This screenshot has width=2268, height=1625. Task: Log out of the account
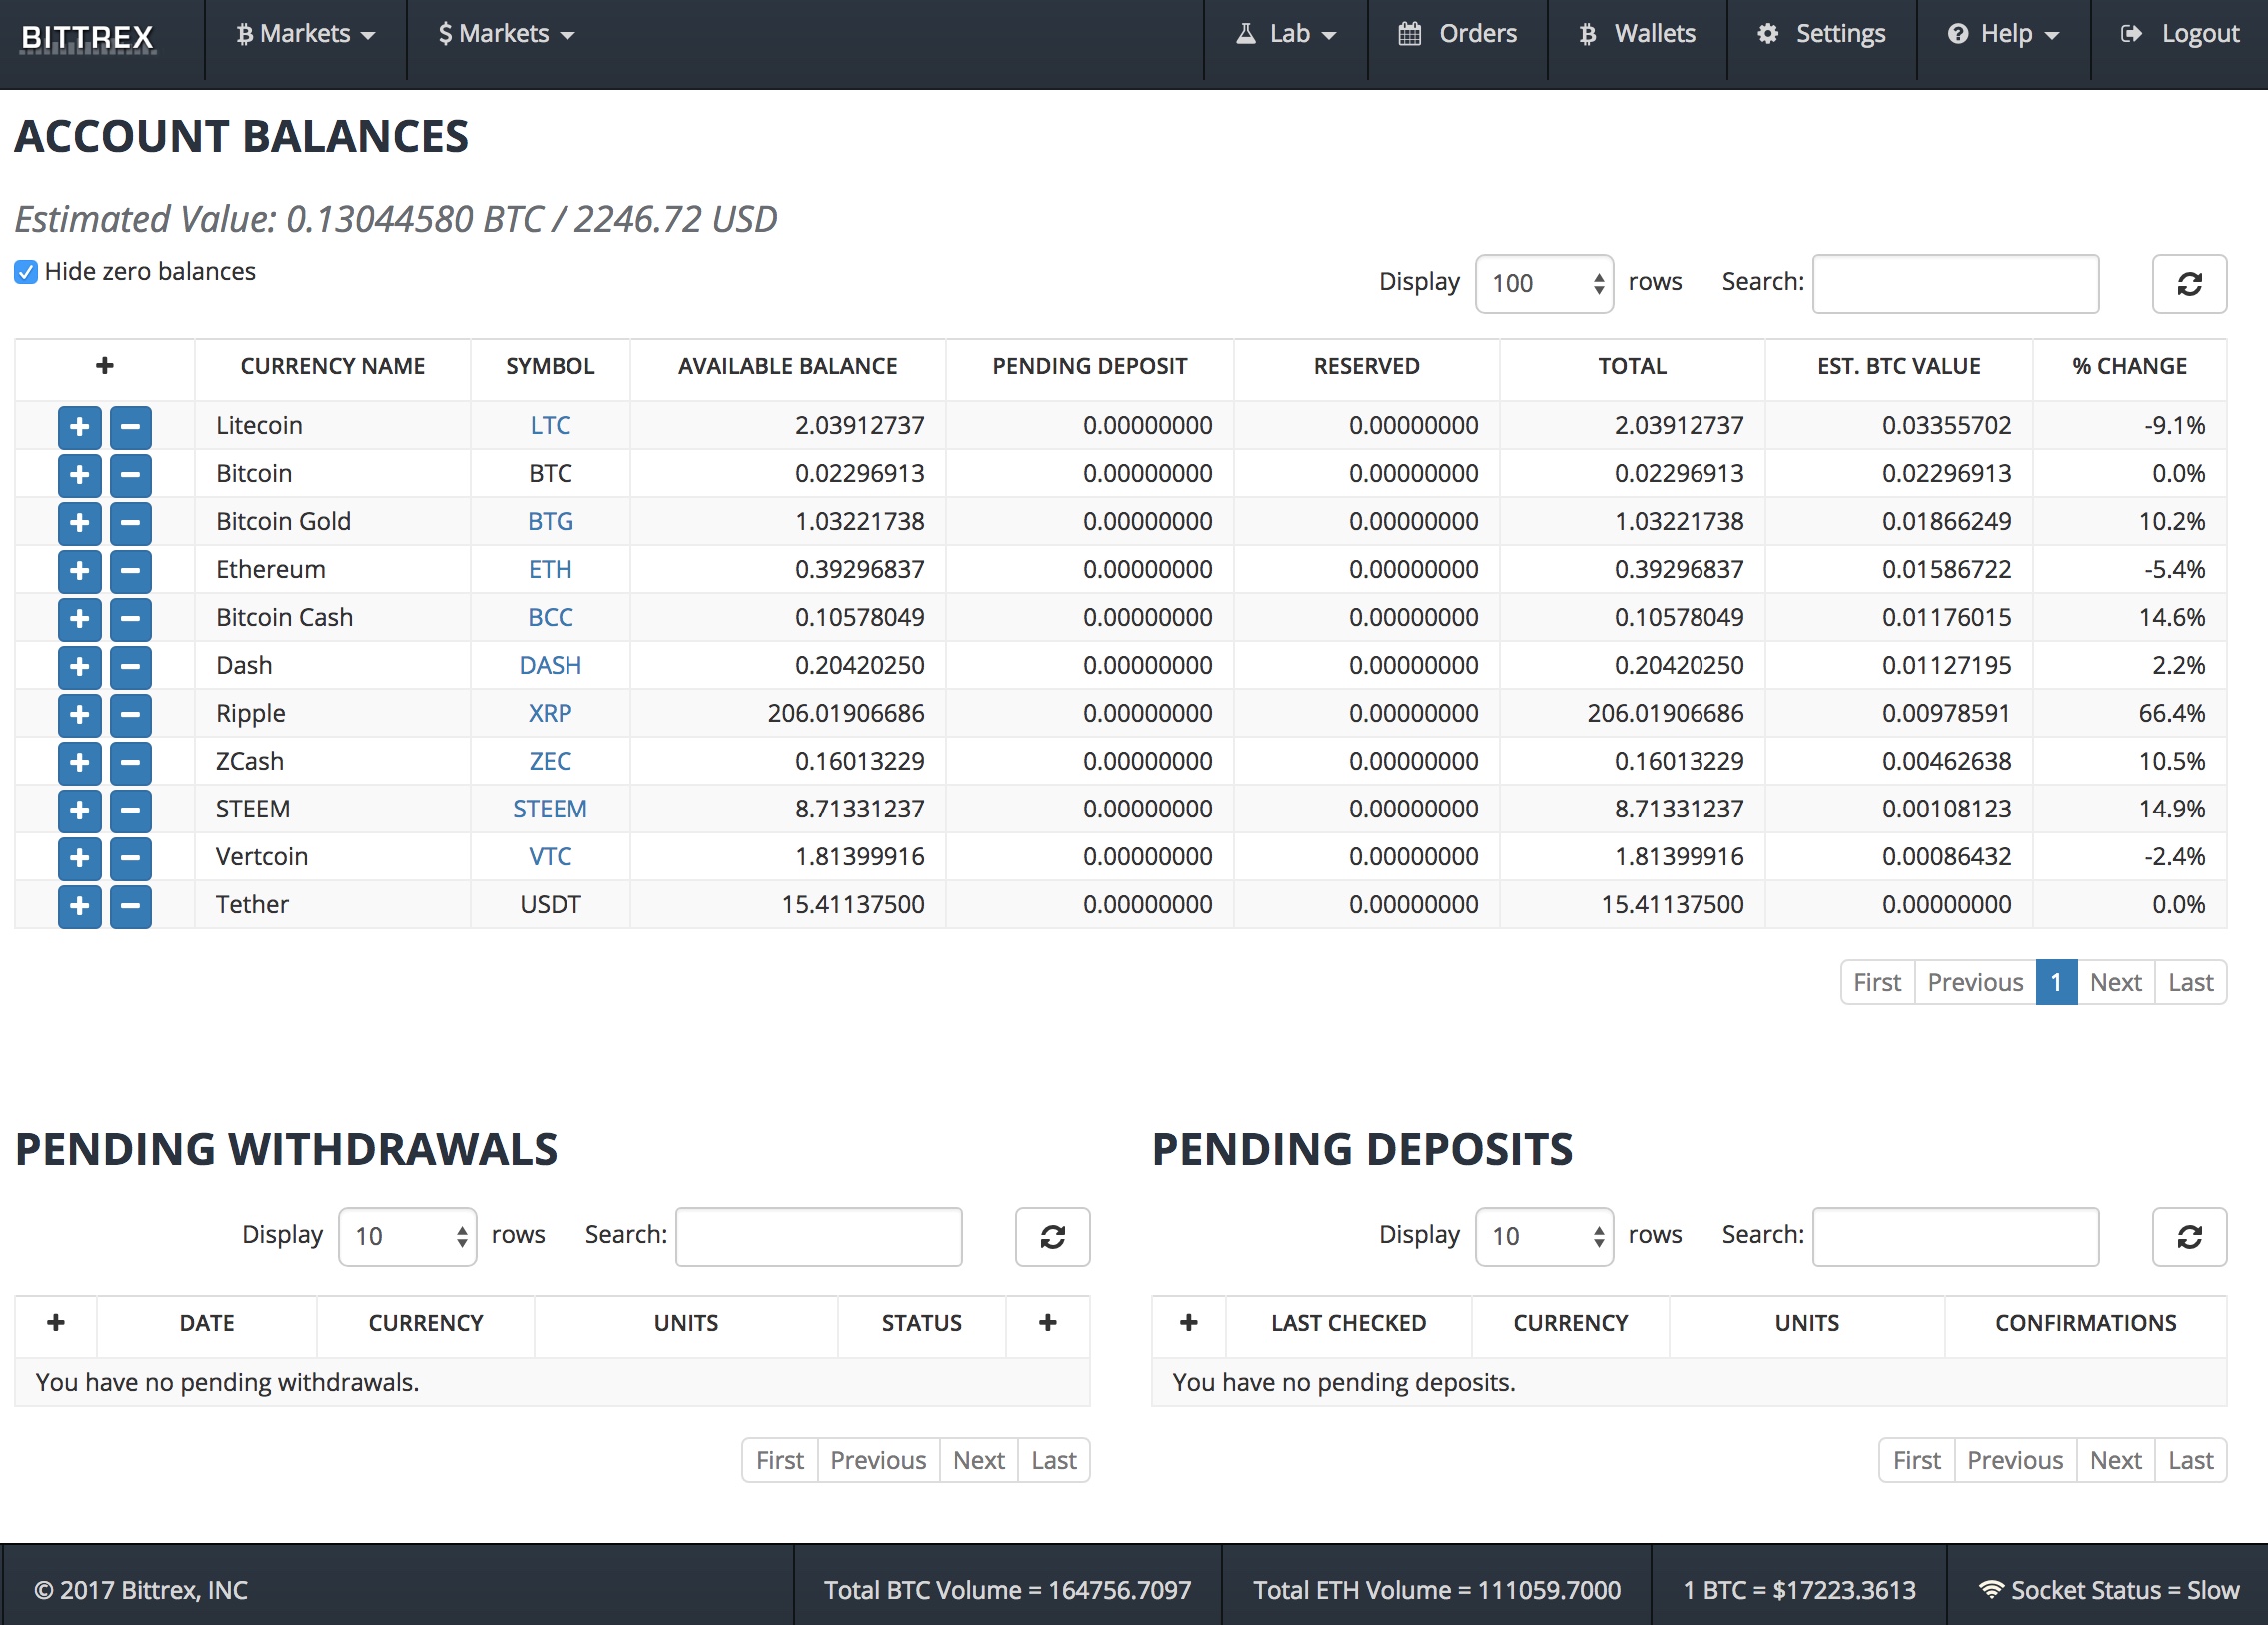(x=2180, y=34)
